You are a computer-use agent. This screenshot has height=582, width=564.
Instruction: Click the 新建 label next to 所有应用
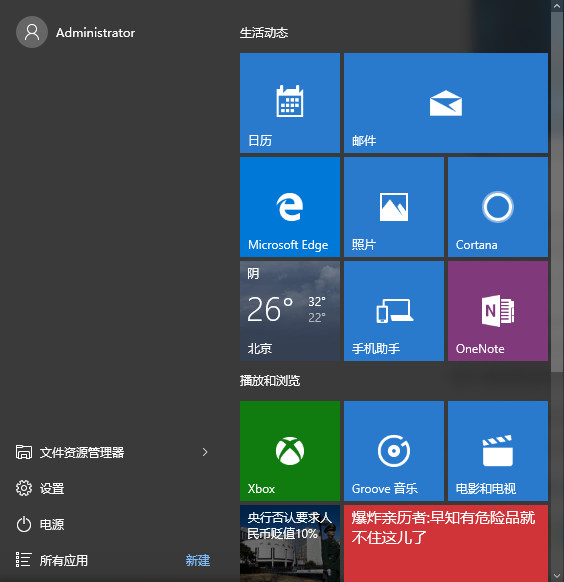tap(198, 560)
